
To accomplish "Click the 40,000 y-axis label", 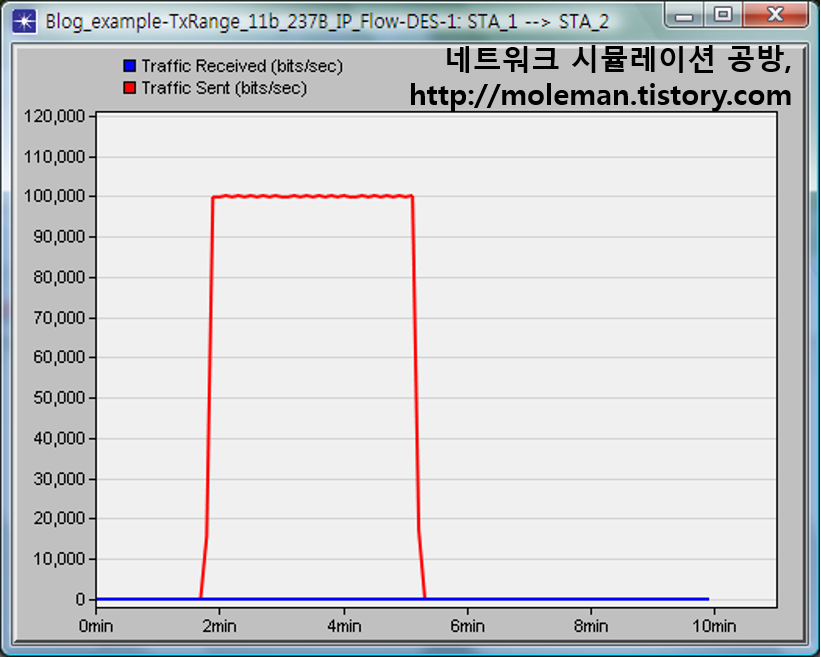I will (x=59, y=438).
